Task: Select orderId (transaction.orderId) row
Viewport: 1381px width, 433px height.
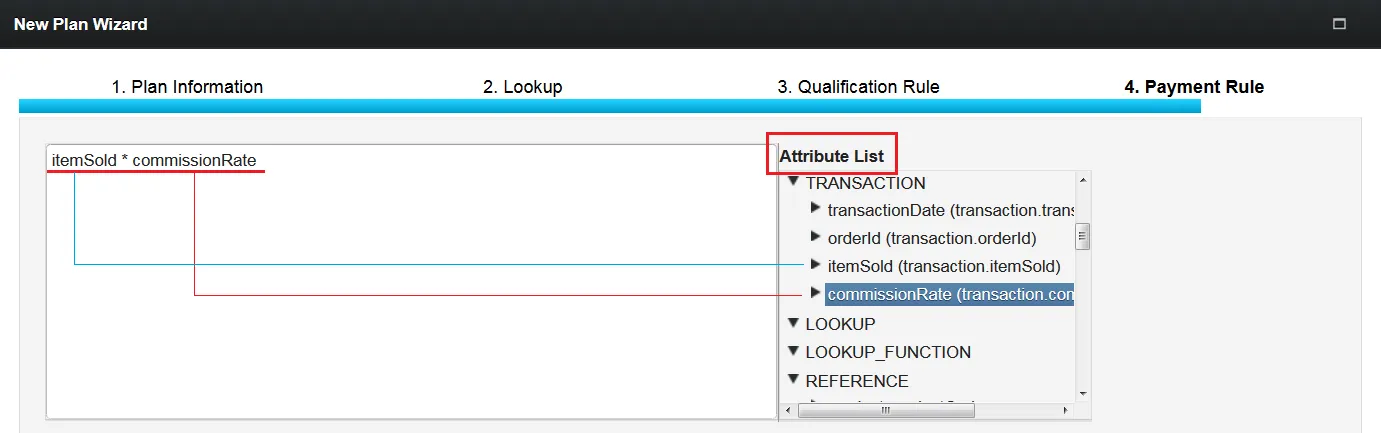Action: coord(932,239)
